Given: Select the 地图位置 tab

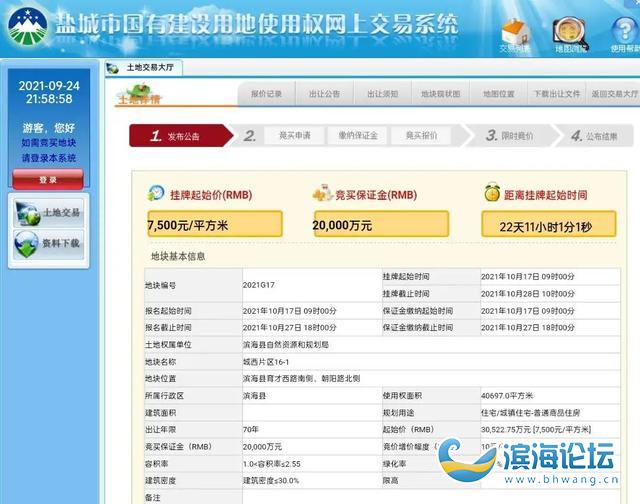Looking at the screenshot, I should pos(498,94).
